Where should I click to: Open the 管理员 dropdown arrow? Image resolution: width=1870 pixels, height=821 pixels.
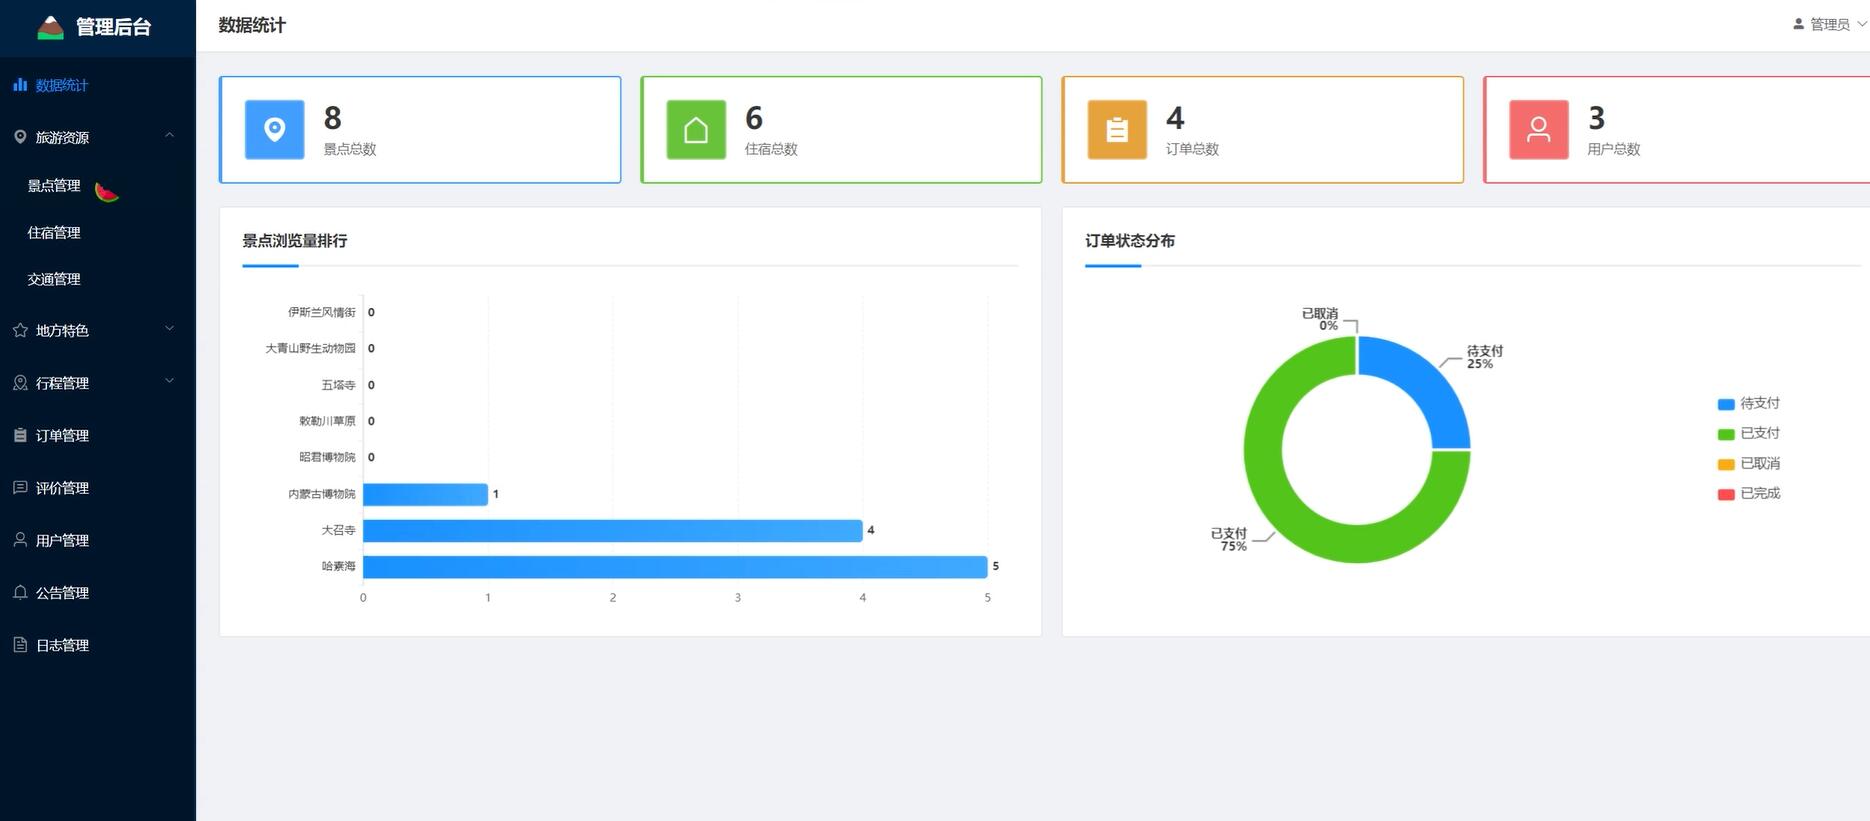(1861, 24)
